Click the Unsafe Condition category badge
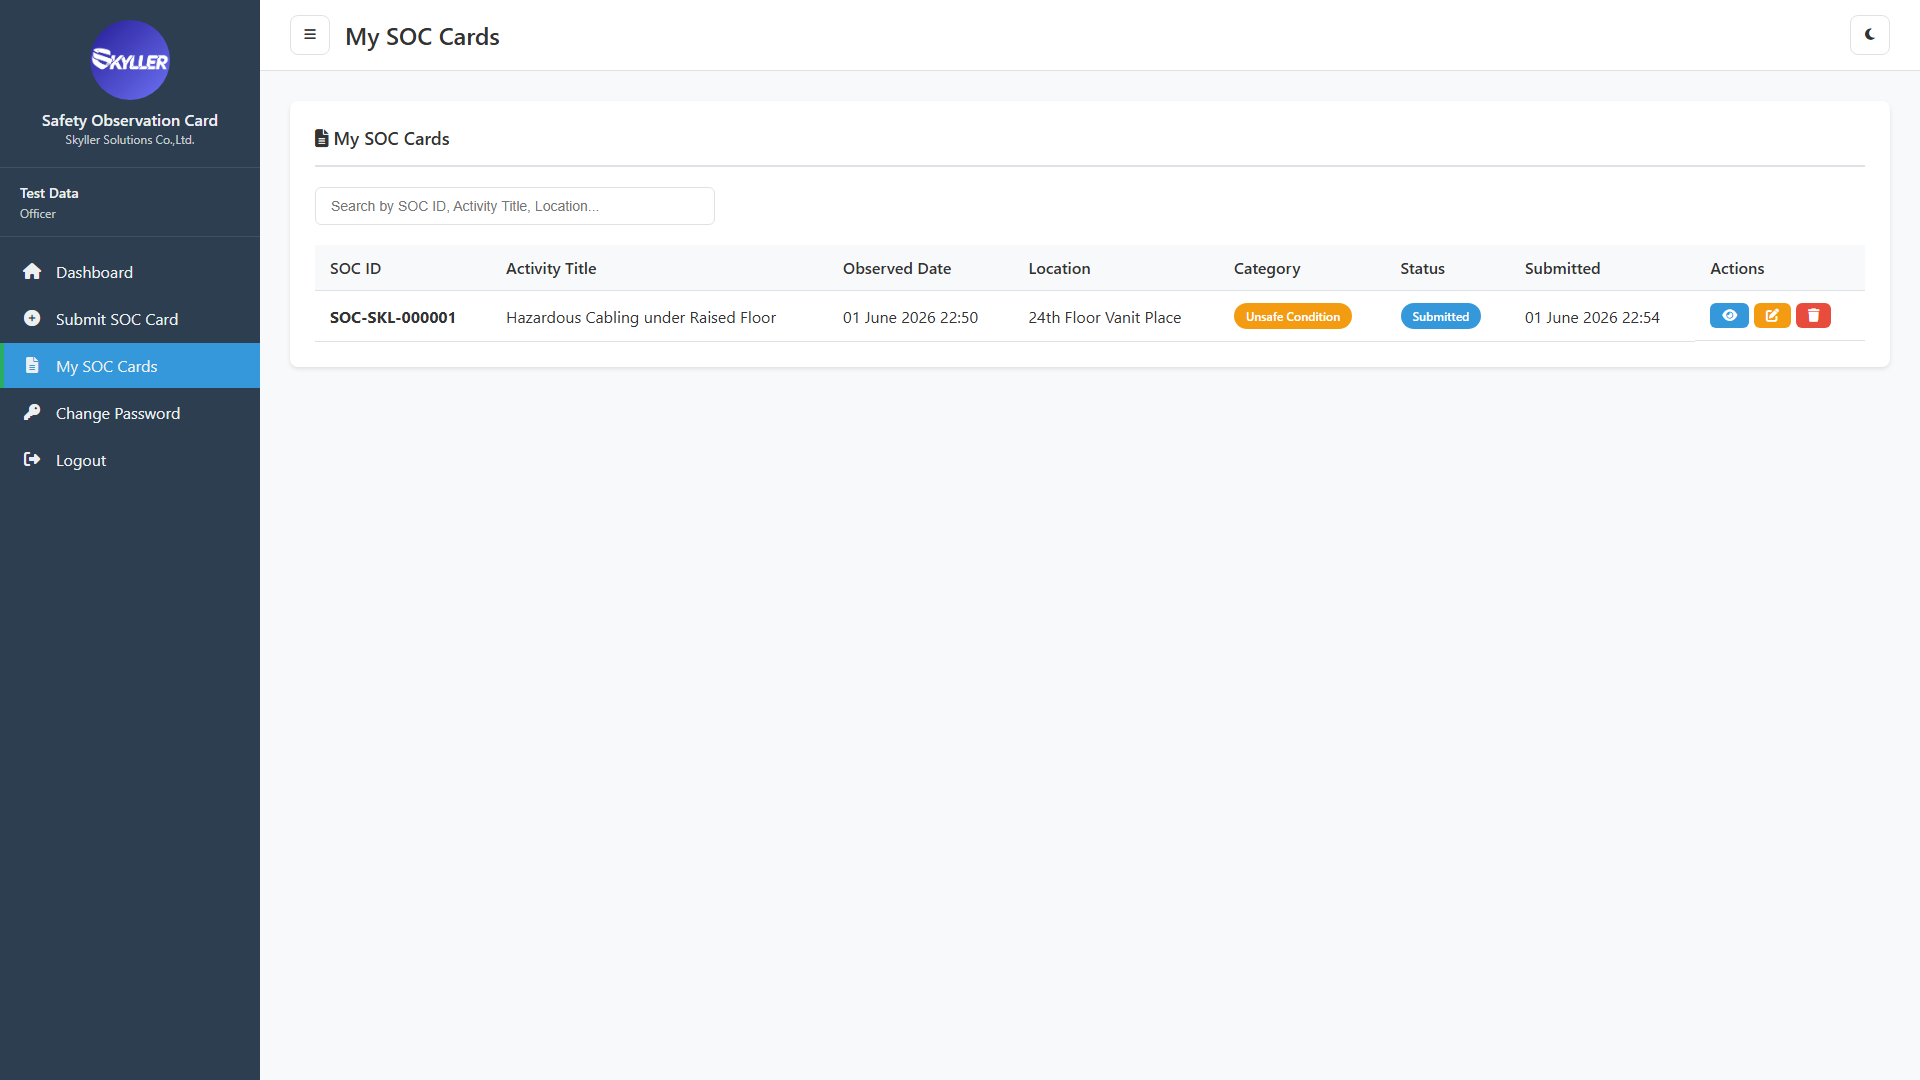The width and height of the screenshot is (1920, 1080). [1292, 316]
